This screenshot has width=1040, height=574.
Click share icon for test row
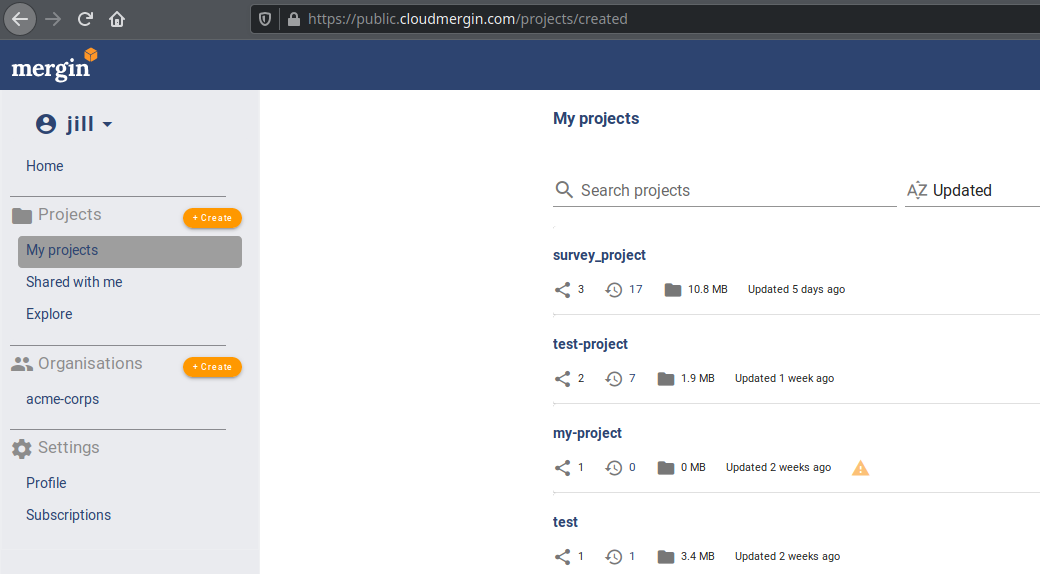(x=562, y=557)
